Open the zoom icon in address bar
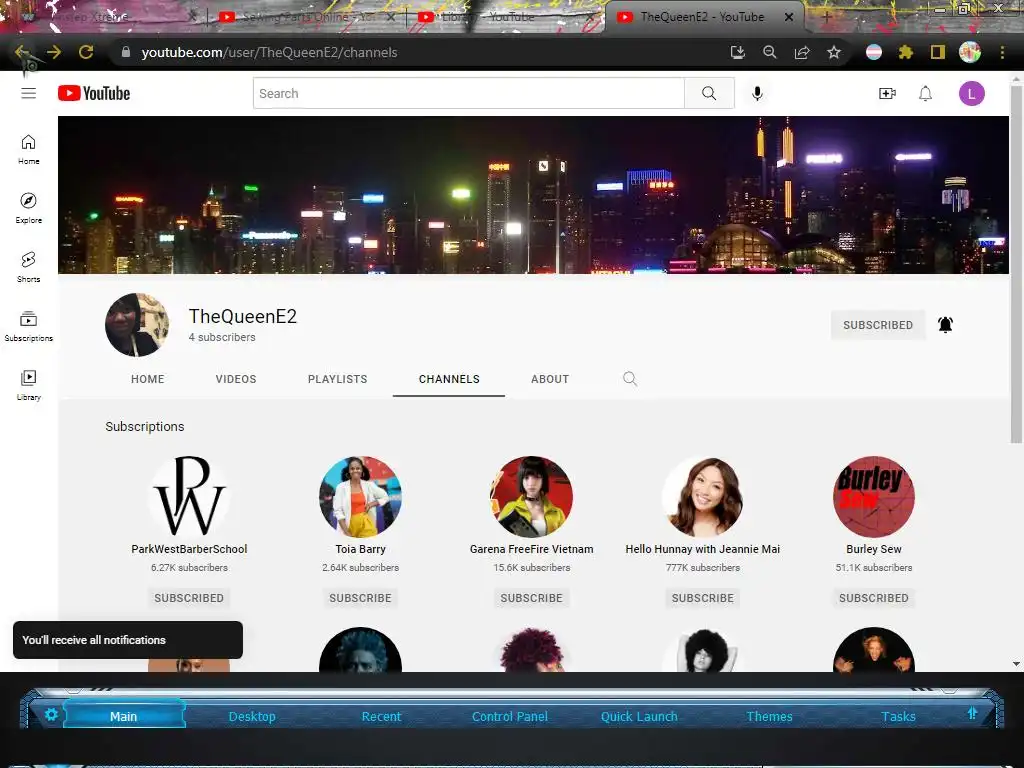 pos(770,52)
